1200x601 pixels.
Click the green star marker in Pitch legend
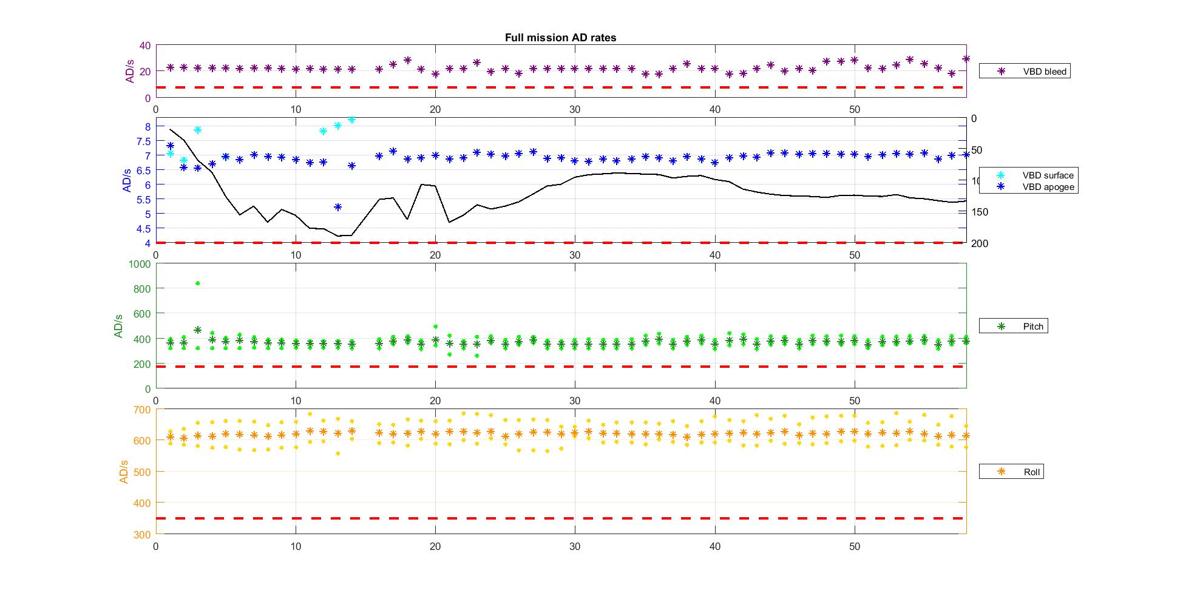(x=1001, y=327)
